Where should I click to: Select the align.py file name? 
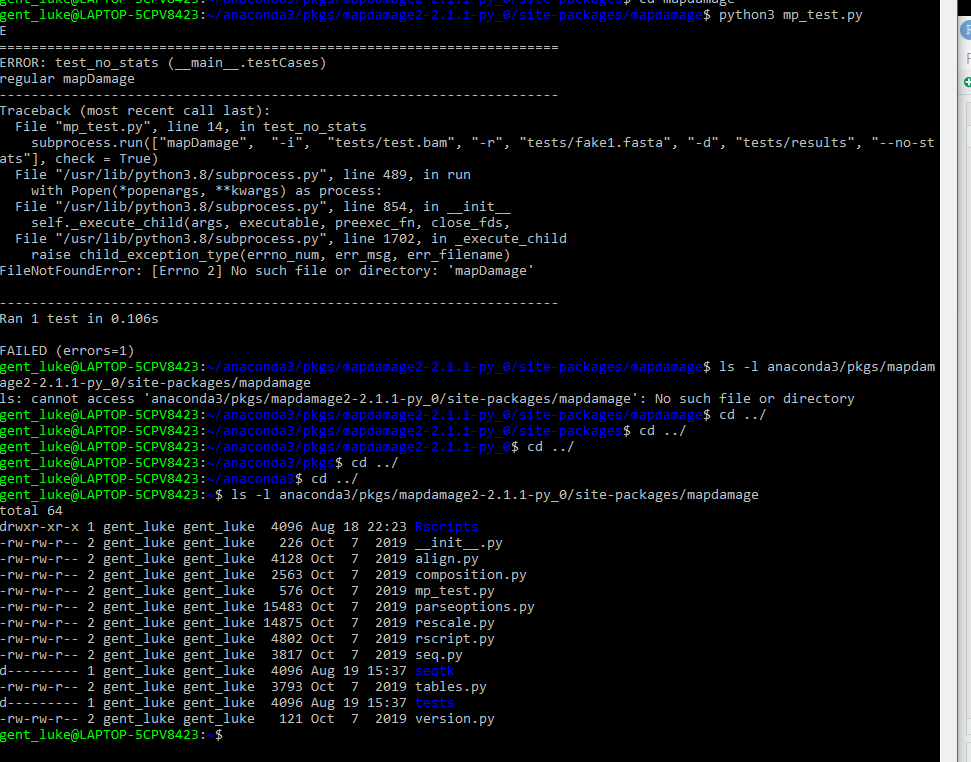click(x=446, y=559)
